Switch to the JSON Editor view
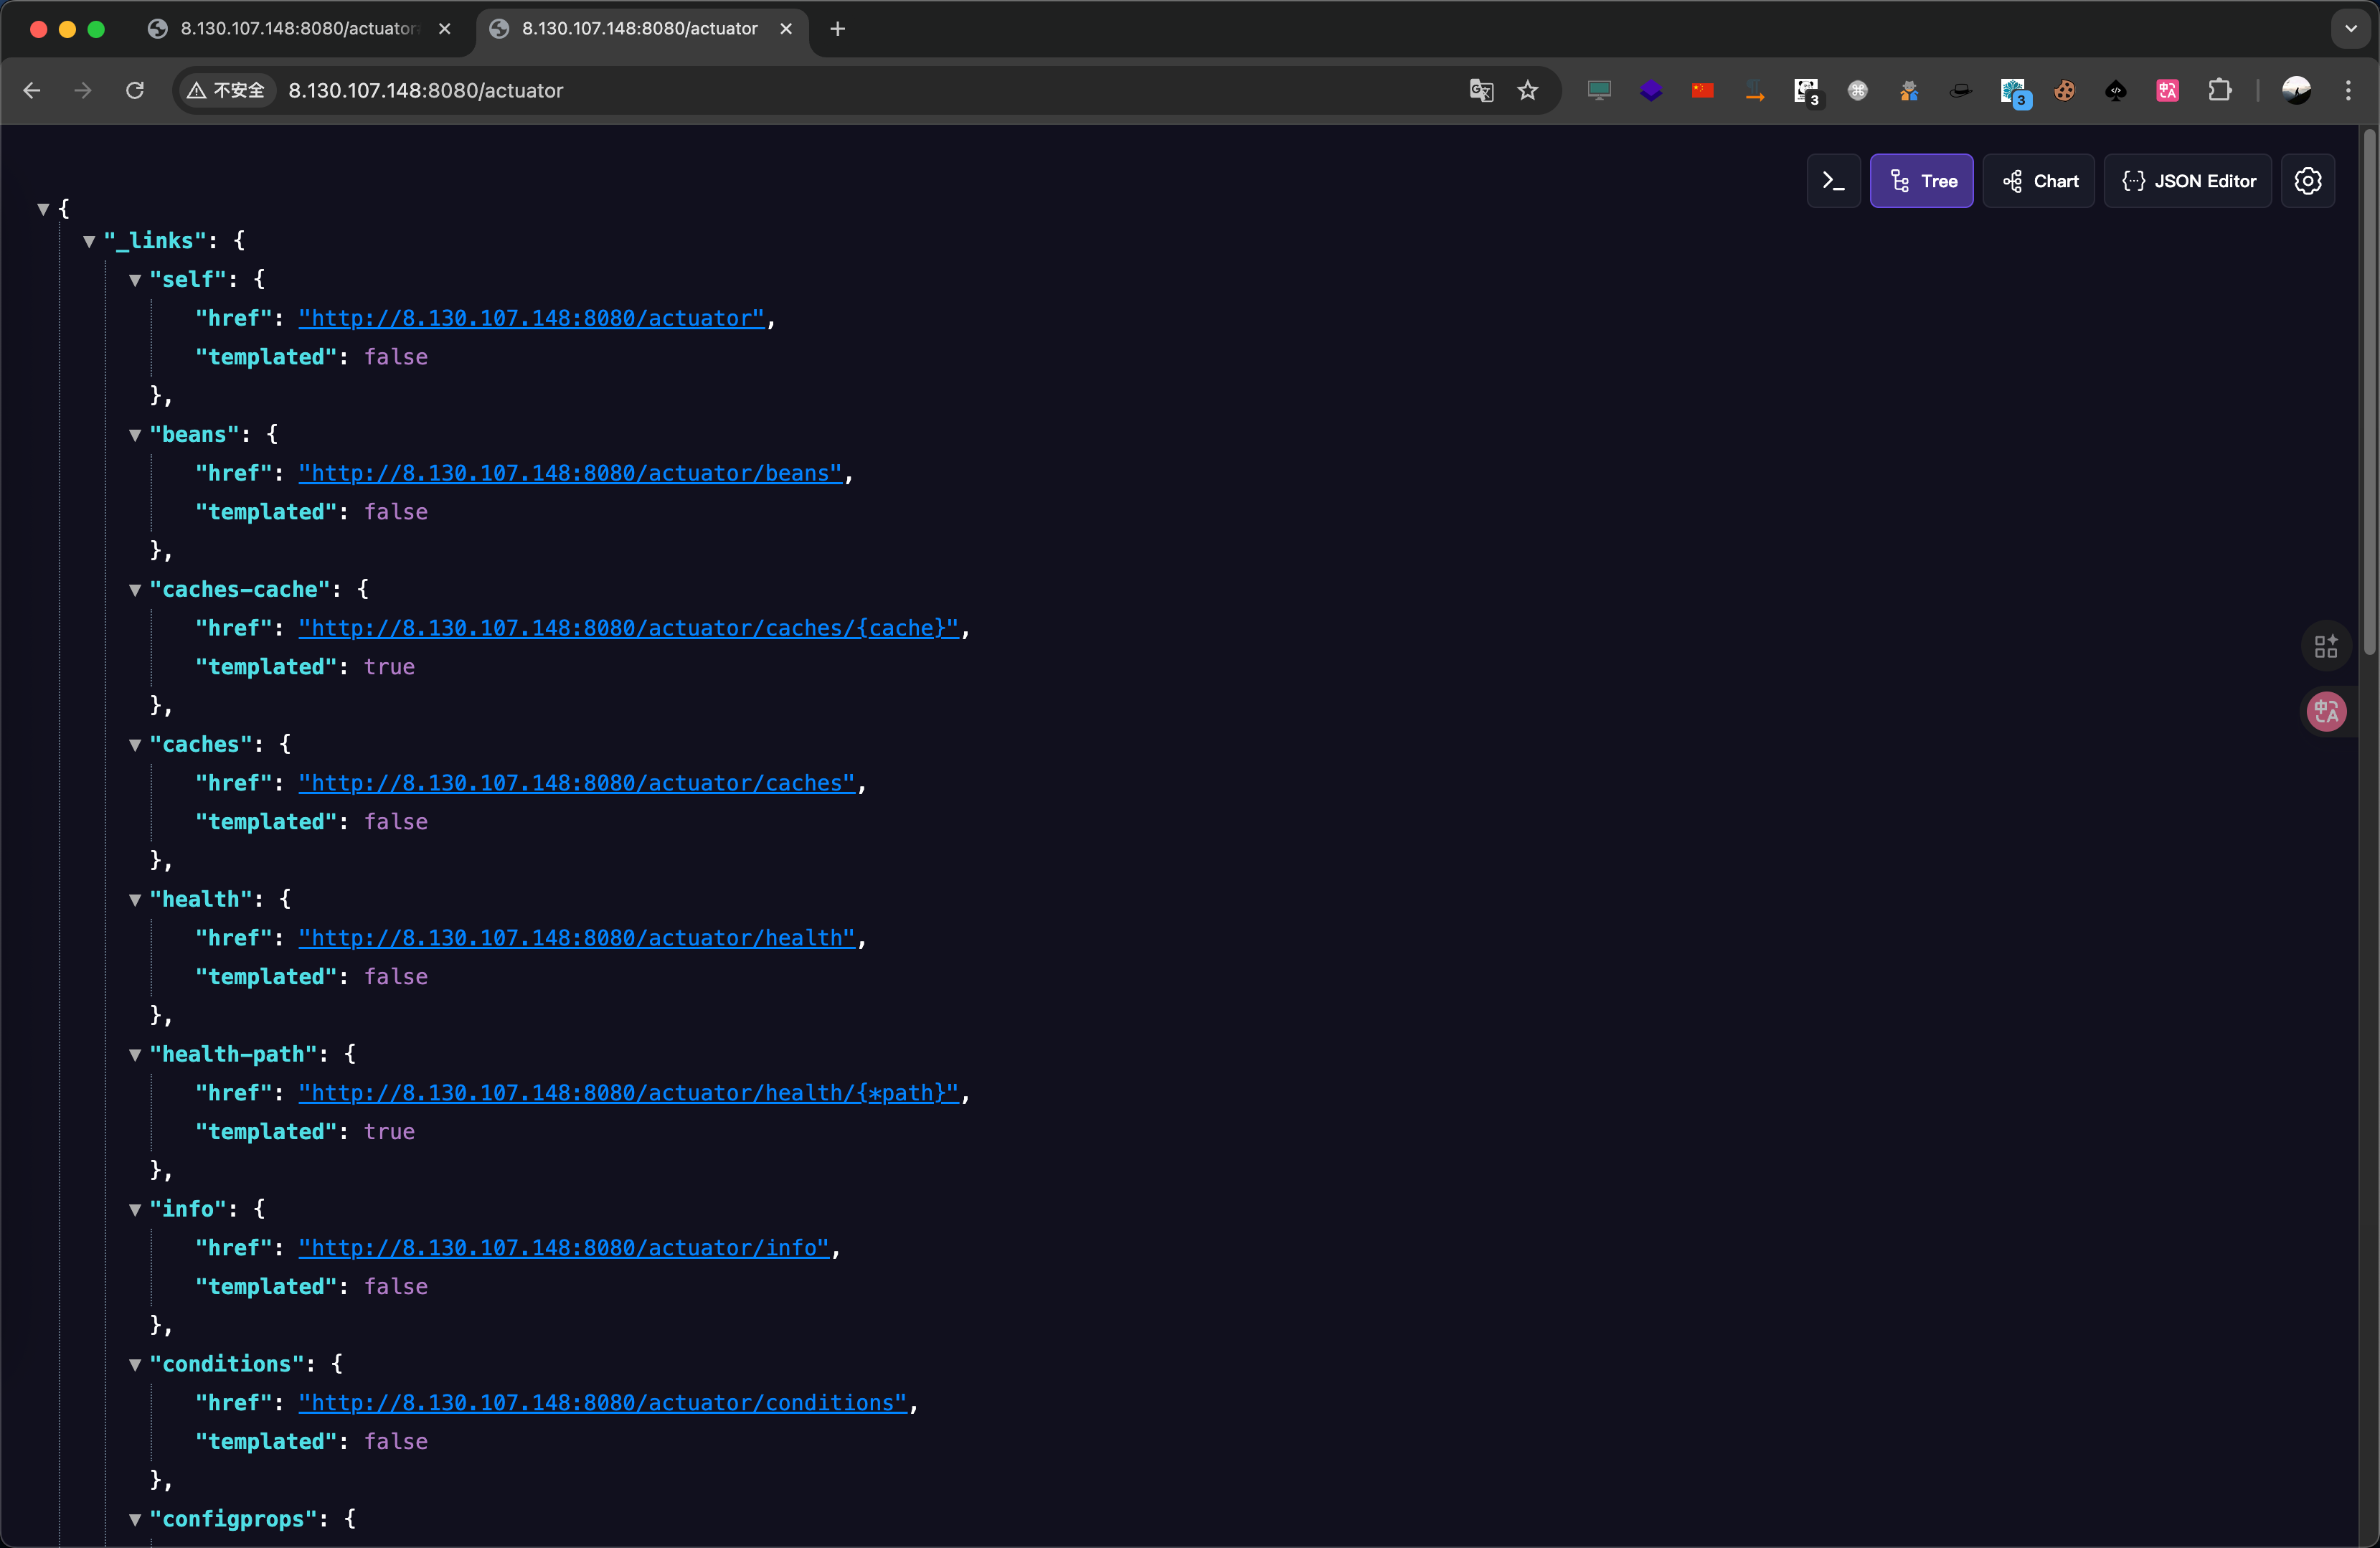The image size is (2380, 1548). (x=2188, y=181)
